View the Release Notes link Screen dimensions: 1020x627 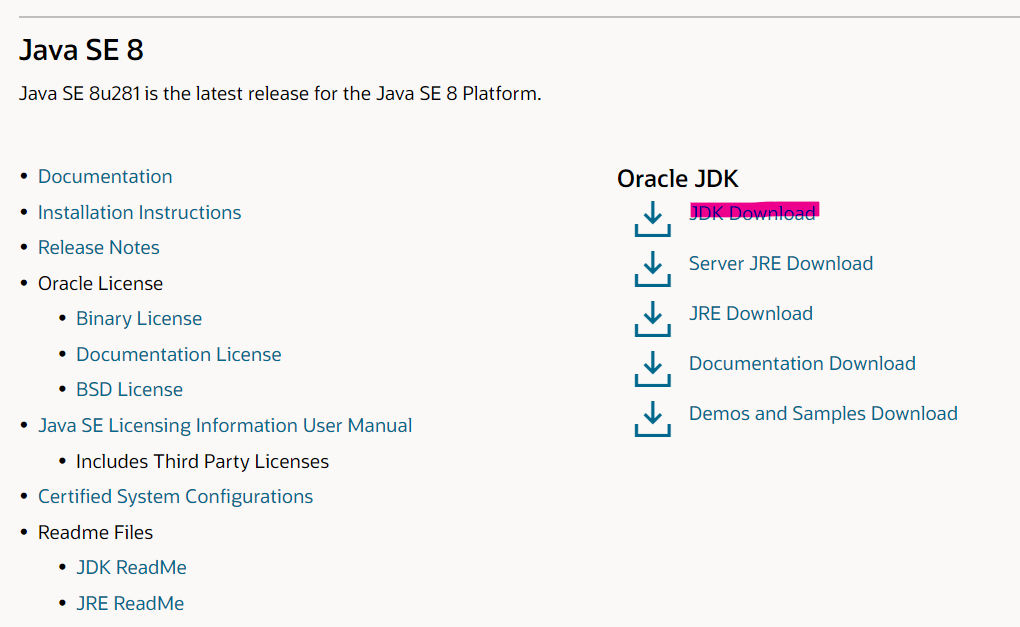98,247
